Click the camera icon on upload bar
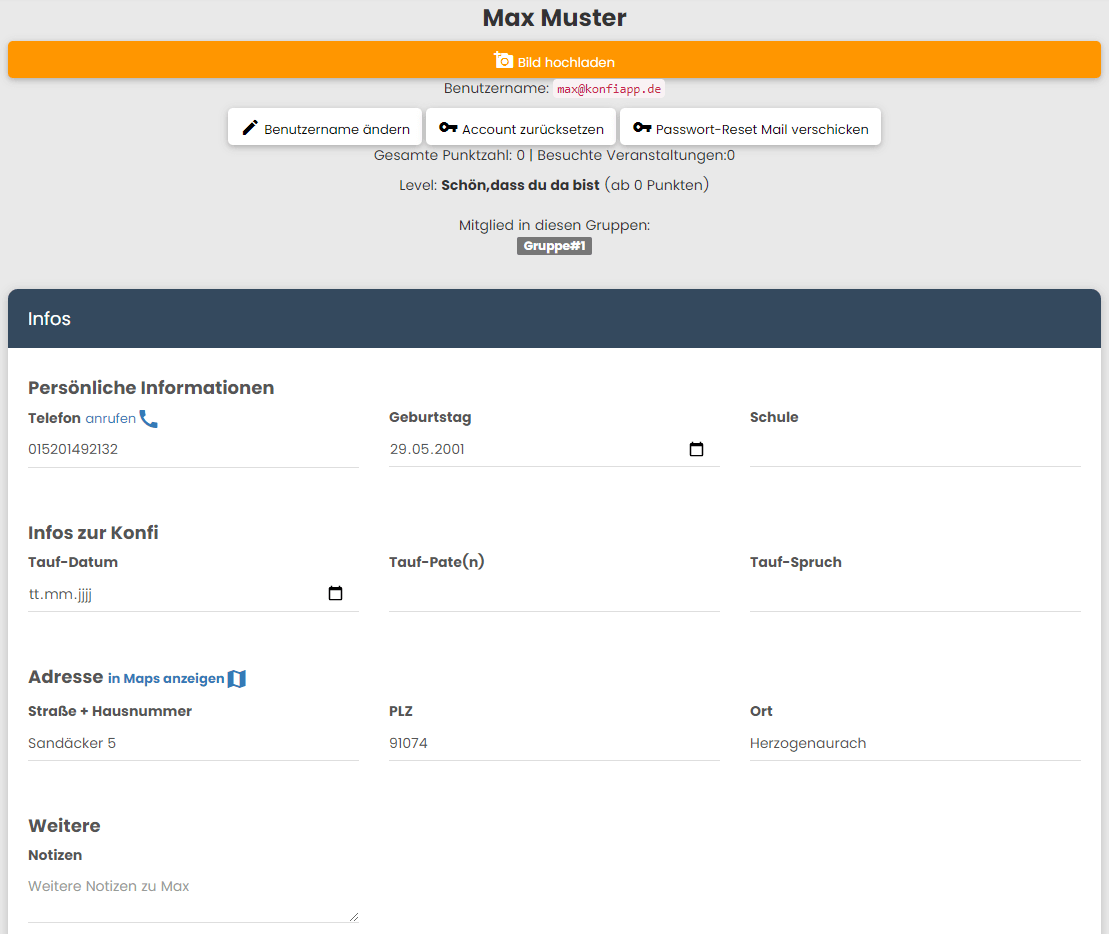The image size is (1109, 934). (x=504, y=61)
